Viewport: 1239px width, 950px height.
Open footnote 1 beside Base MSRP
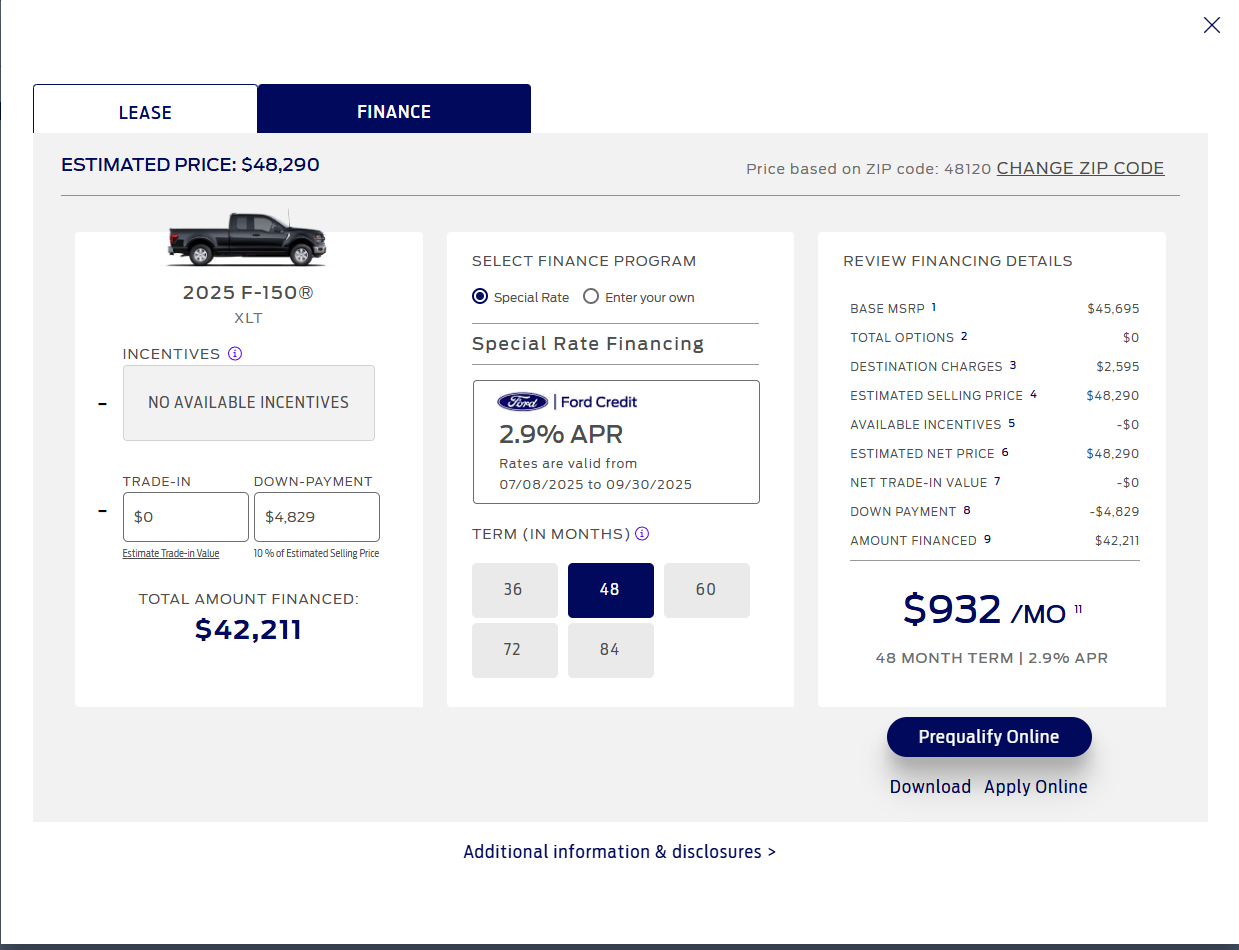(934, 307)
